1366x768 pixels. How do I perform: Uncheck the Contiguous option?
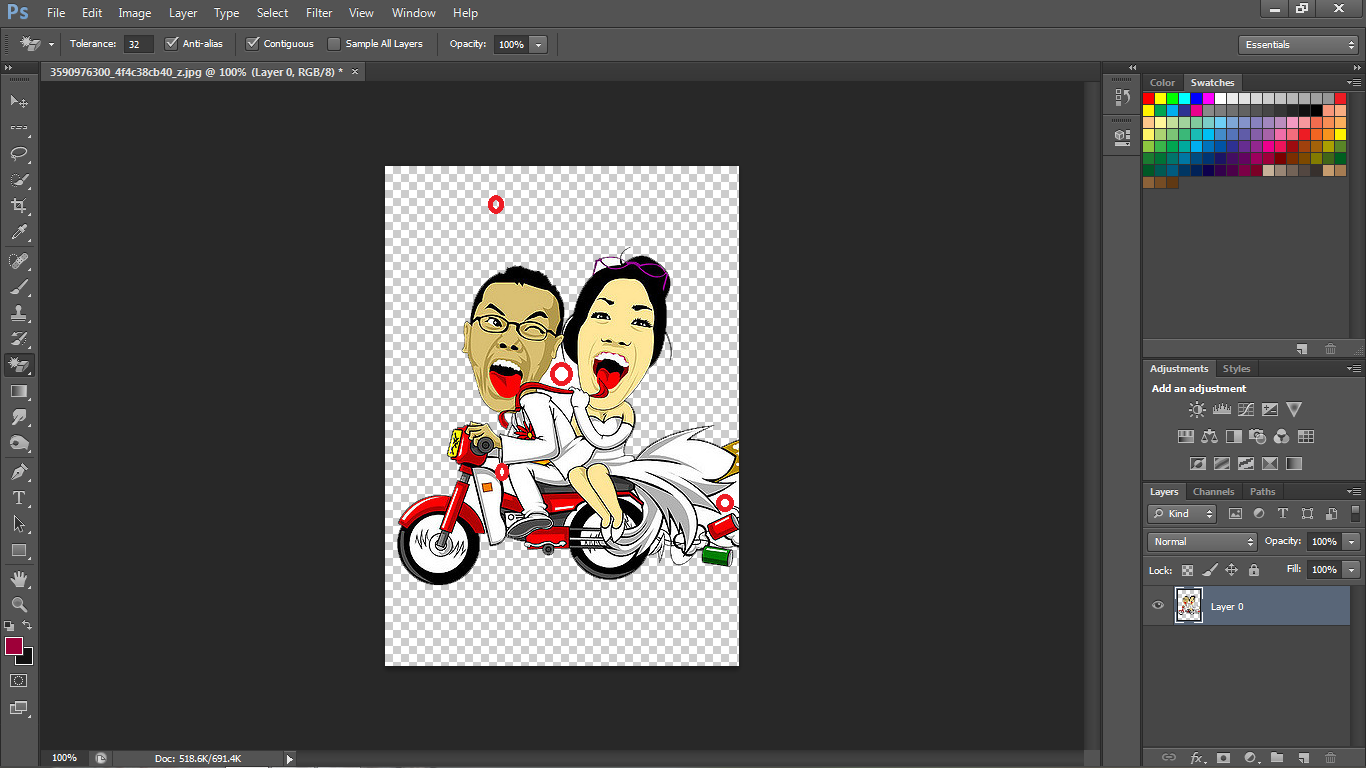click(252, 44)
